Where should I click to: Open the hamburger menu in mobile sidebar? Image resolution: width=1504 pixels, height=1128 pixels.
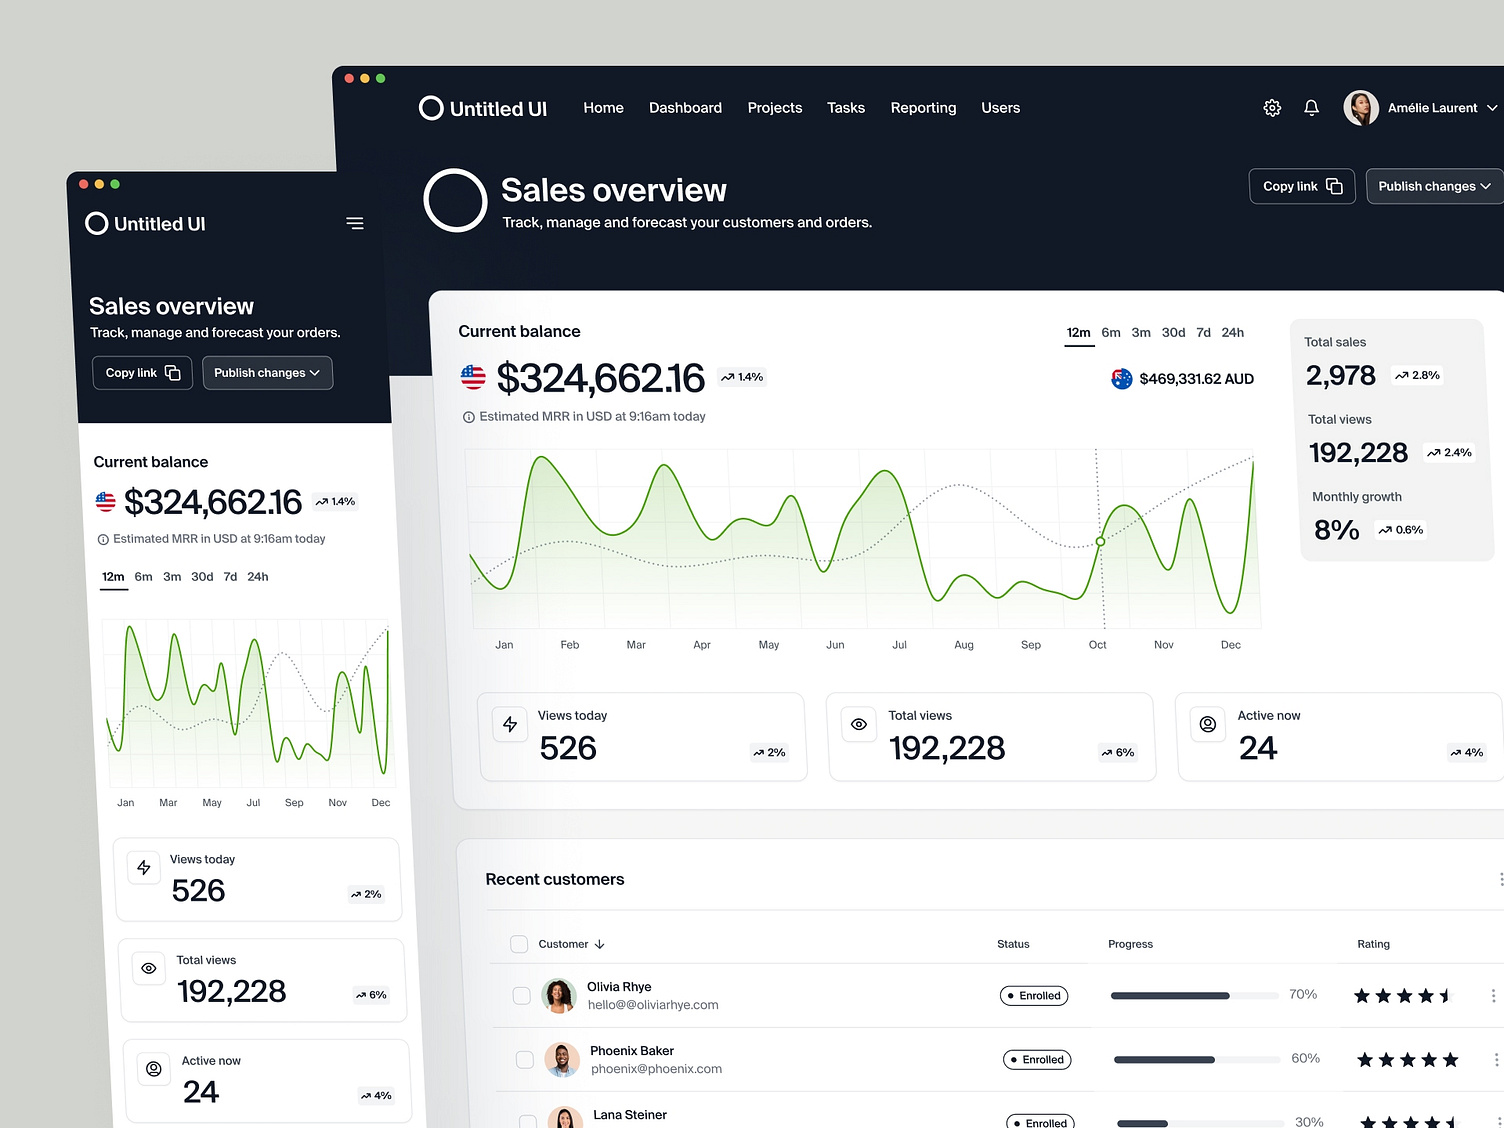355,223
